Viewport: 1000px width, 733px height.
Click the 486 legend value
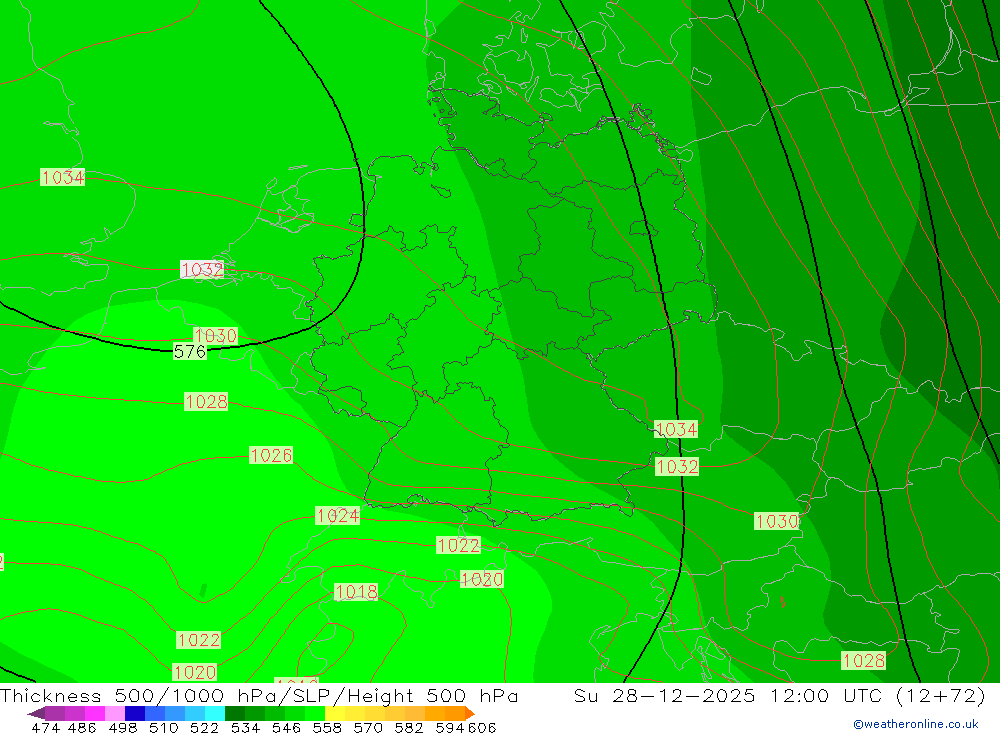click(x=82, y=727)
